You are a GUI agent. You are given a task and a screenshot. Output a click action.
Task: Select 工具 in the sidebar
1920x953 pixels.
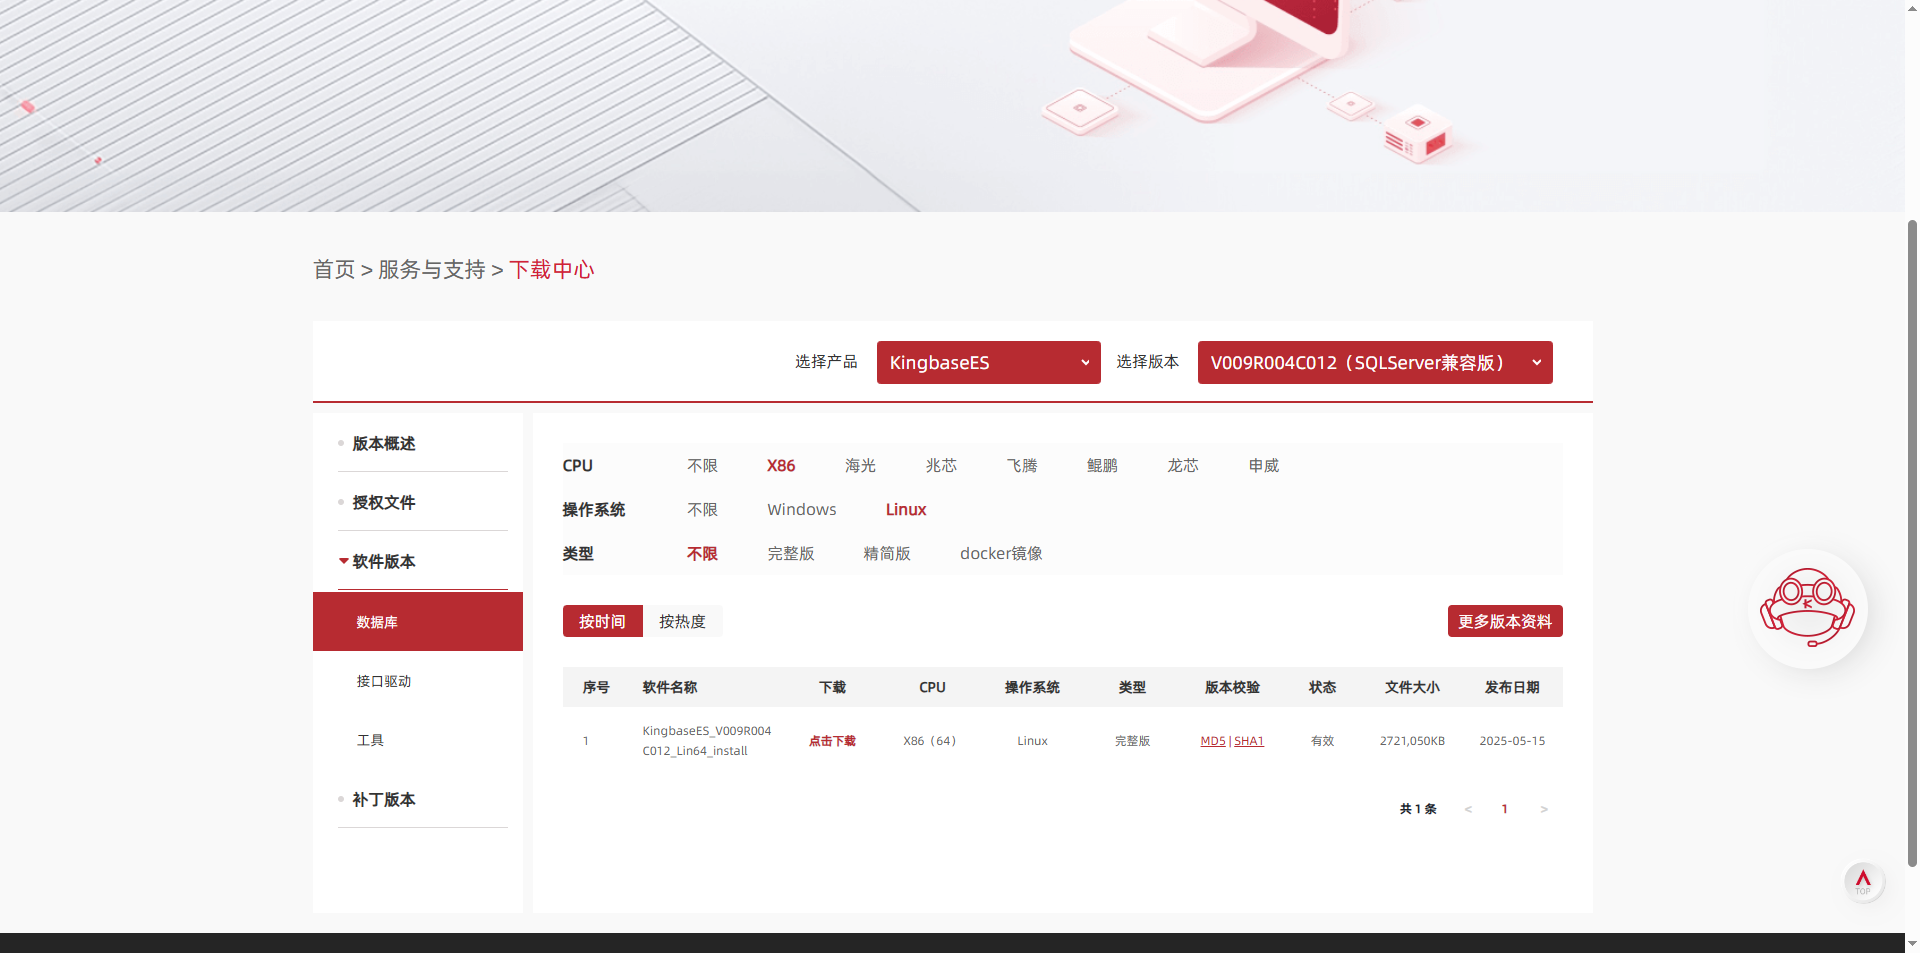click(371, 740)
